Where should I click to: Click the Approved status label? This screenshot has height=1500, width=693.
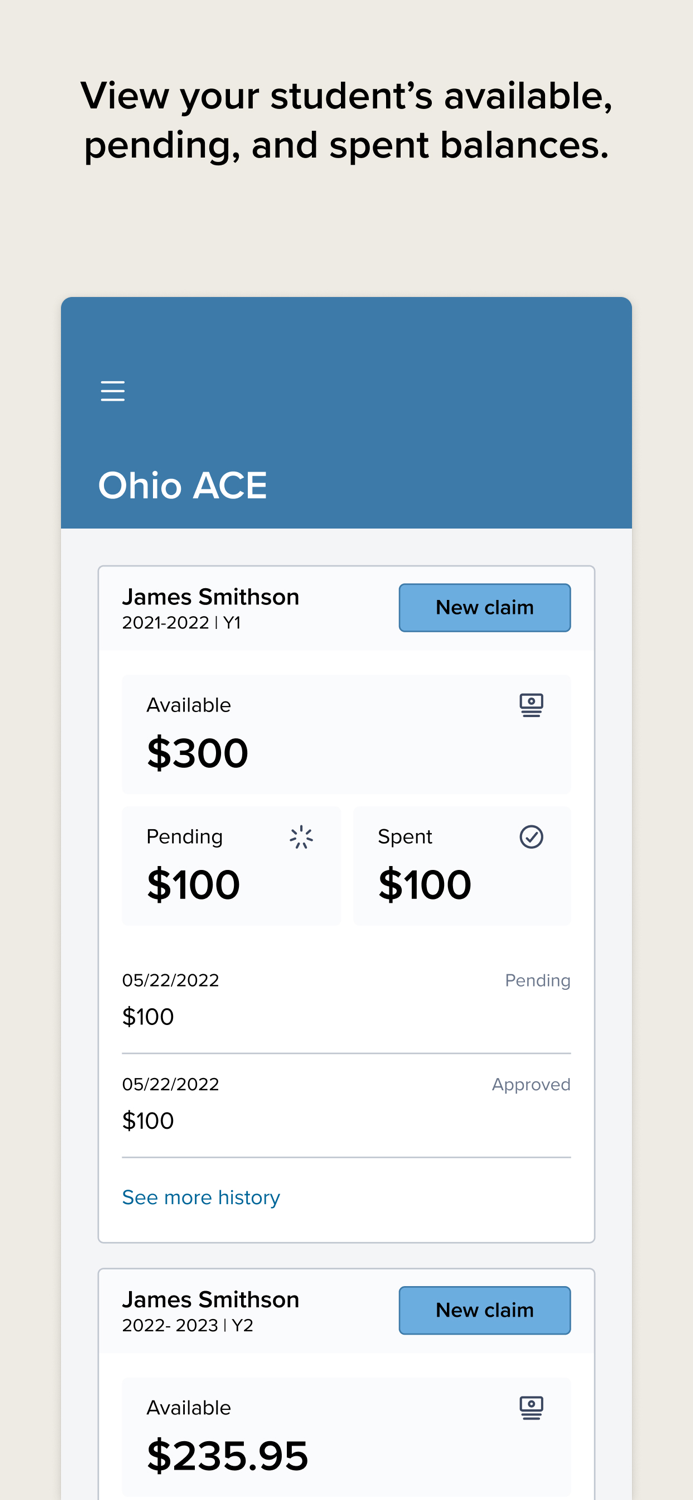tap(531, 1084)
